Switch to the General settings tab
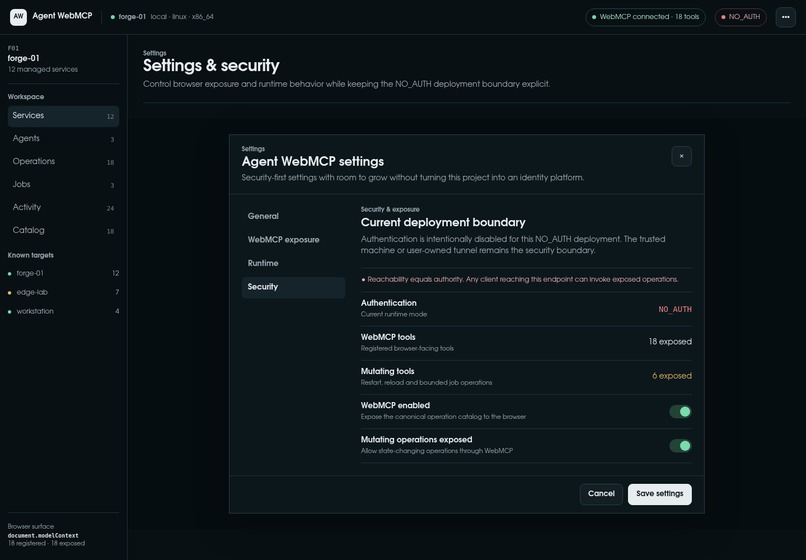The height and width of the screenshot is (560, 806). [x=293, y=216]
